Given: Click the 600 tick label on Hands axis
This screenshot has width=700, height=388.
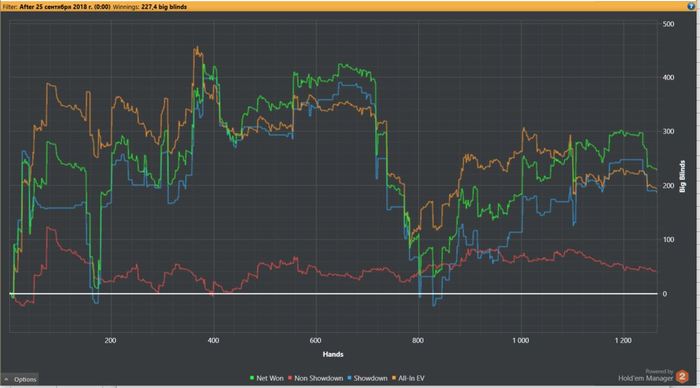Looking at the screenshot, I should click(x=315, y=340).
